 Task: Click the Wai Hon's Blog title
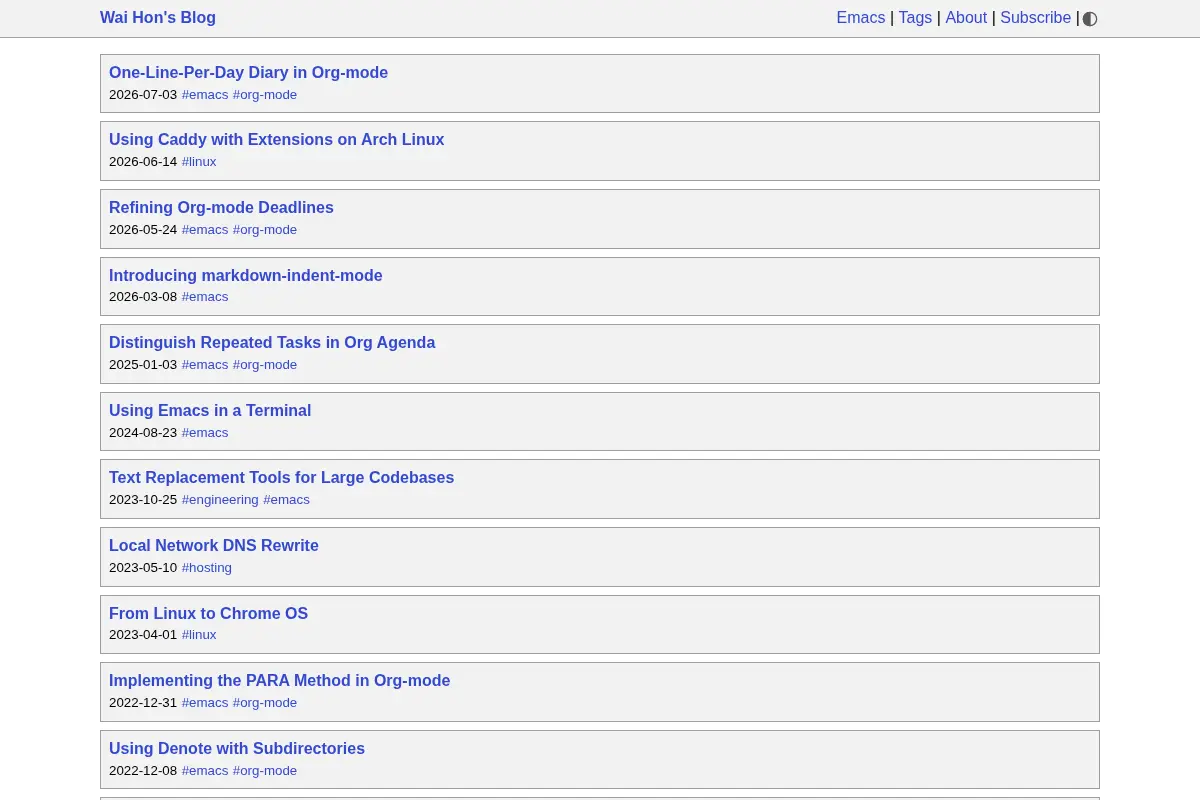158,18
